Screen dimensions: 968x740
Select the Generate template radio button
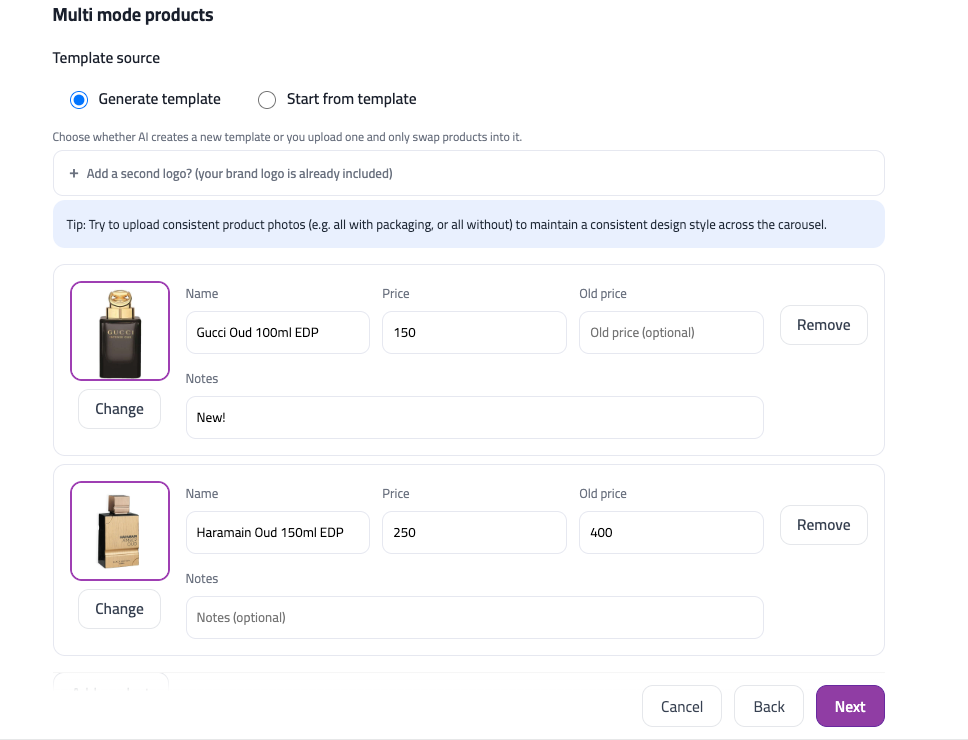coord(79,99)
